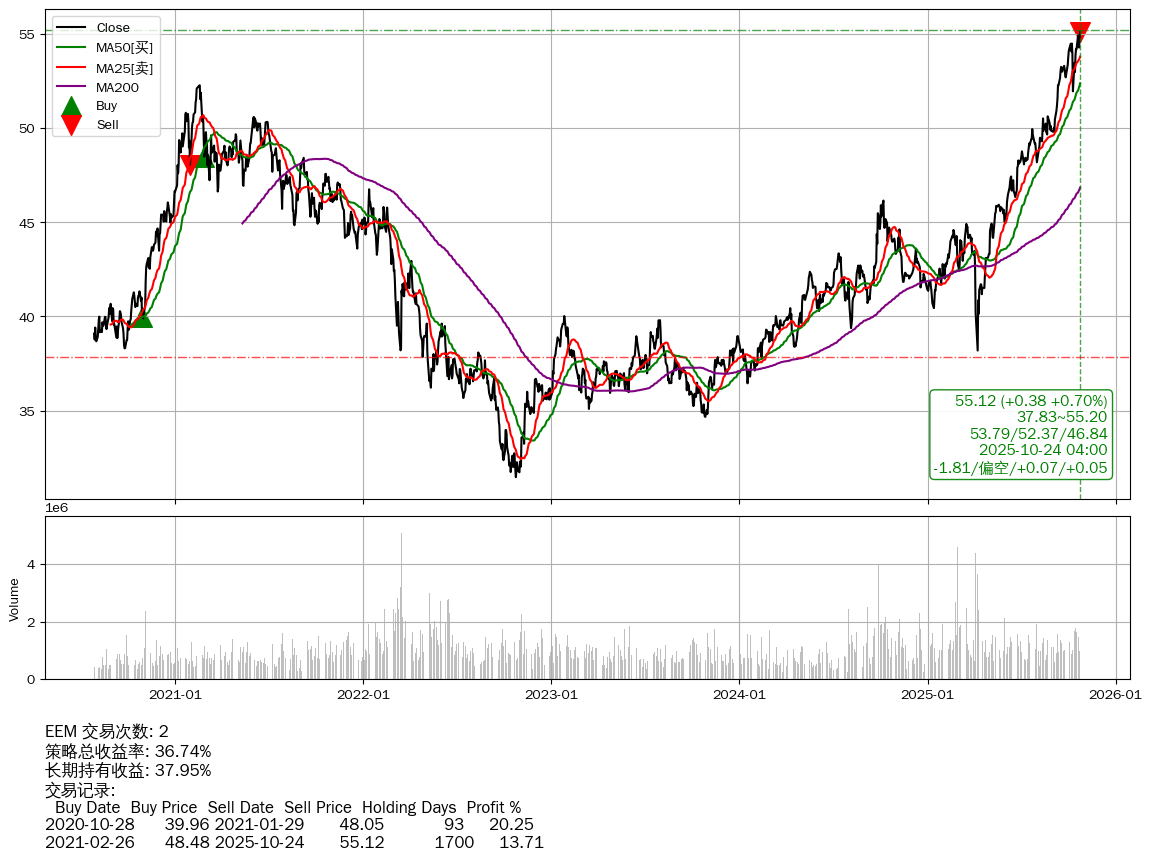Screen dimensions: 1152x860
Task: Click the green buy marker from February 2021
Action: coord(204,157)
